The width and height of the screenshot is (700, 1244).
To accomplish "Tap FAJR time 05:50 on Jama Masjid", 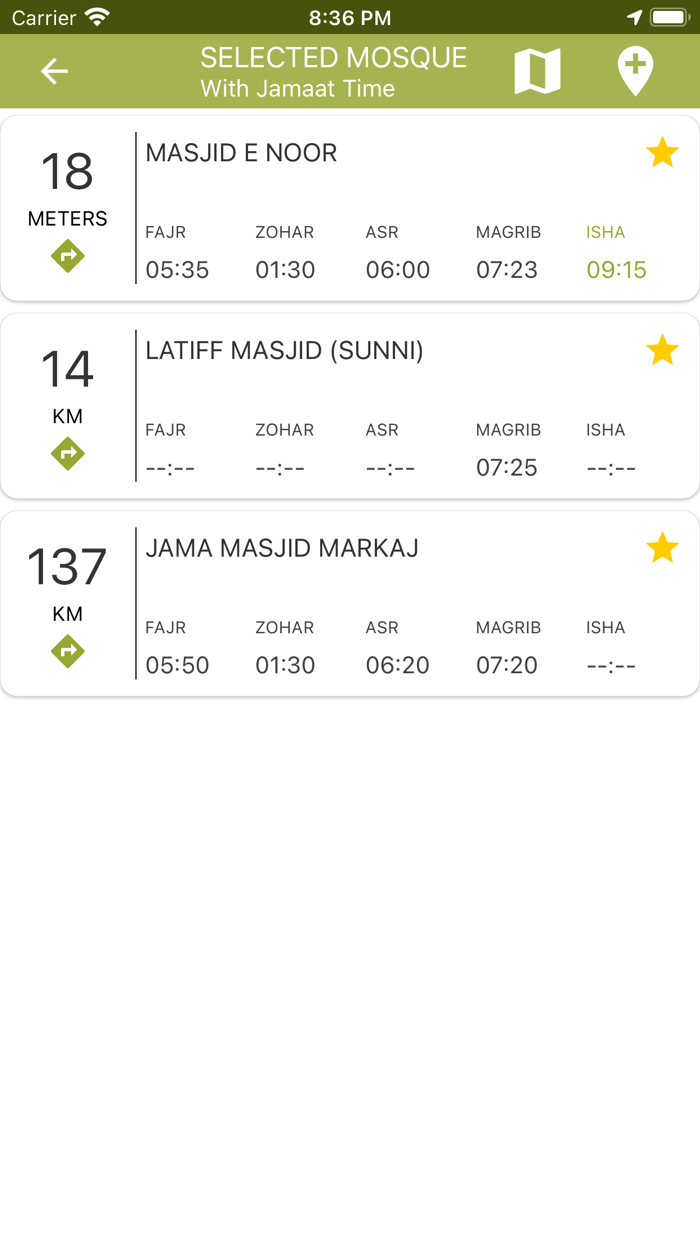I will 178,664.
